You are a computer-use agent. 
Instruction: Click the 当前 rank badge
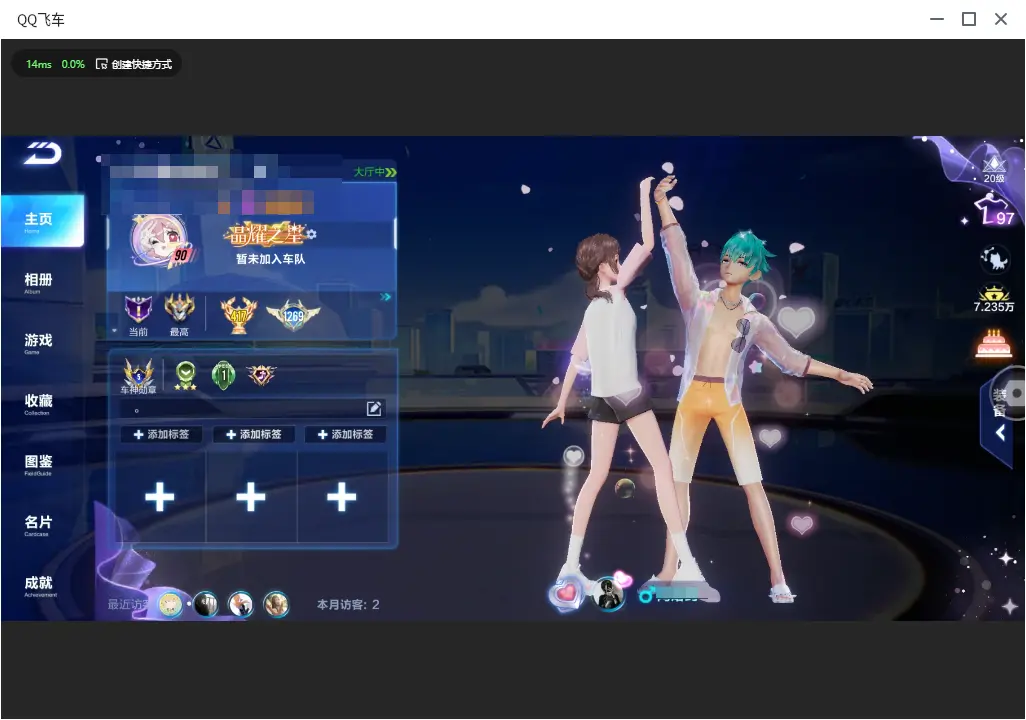pyautogui.click(x=138, y=310)
